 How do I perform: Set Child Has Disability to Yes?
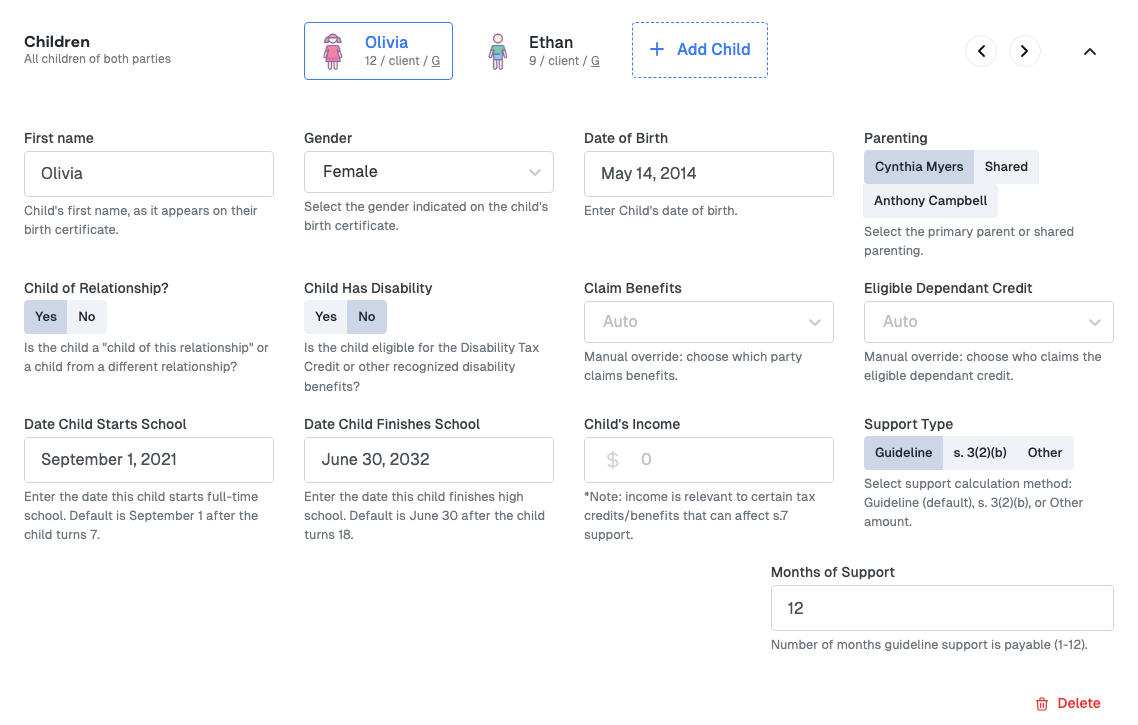(x=326, y=316)
